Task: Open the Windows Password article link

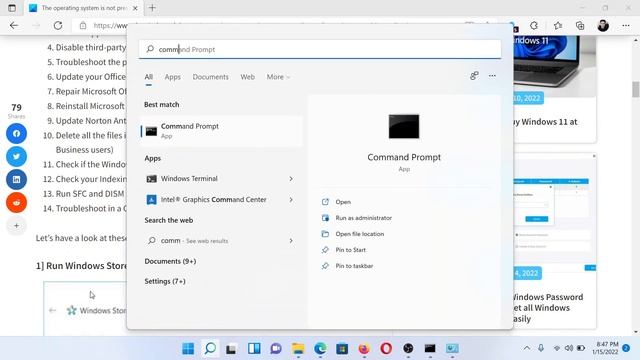Action: (548, 308)
